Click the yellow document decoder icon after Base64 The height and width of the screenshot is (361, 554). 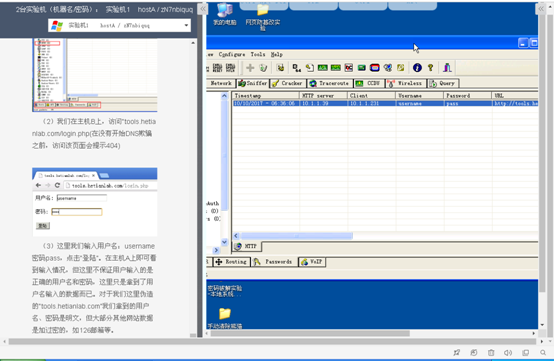310,67
